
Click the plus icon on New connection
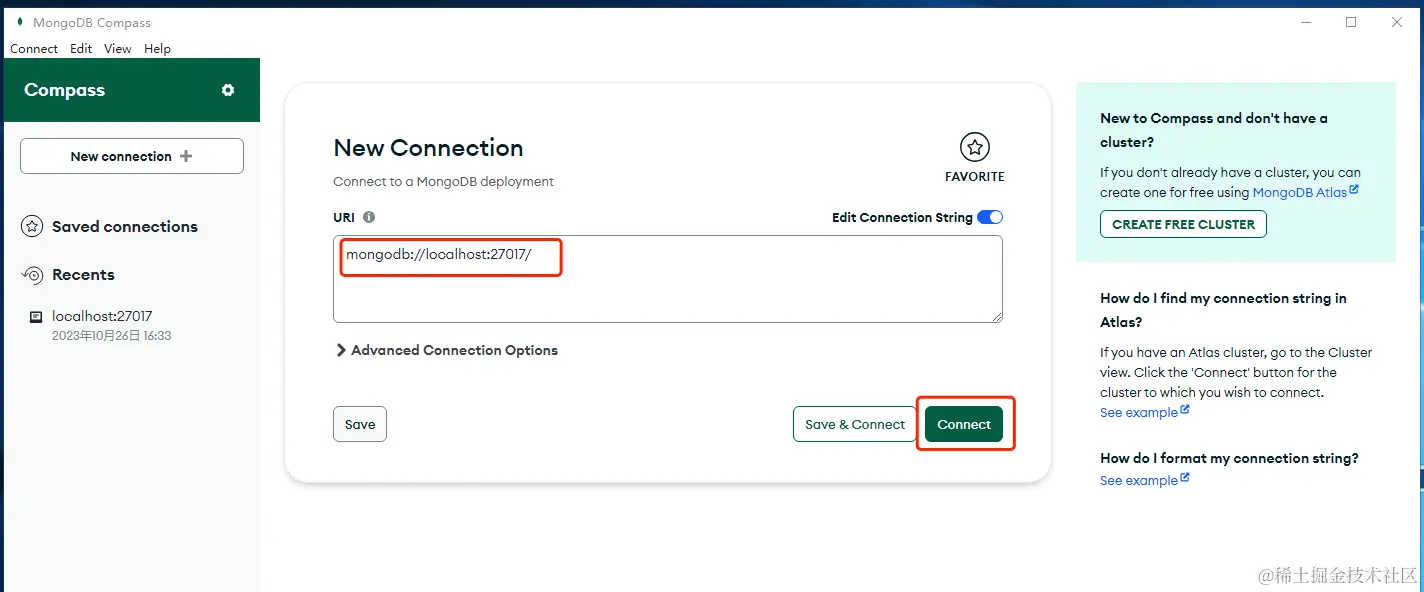(x=186, y=156)
